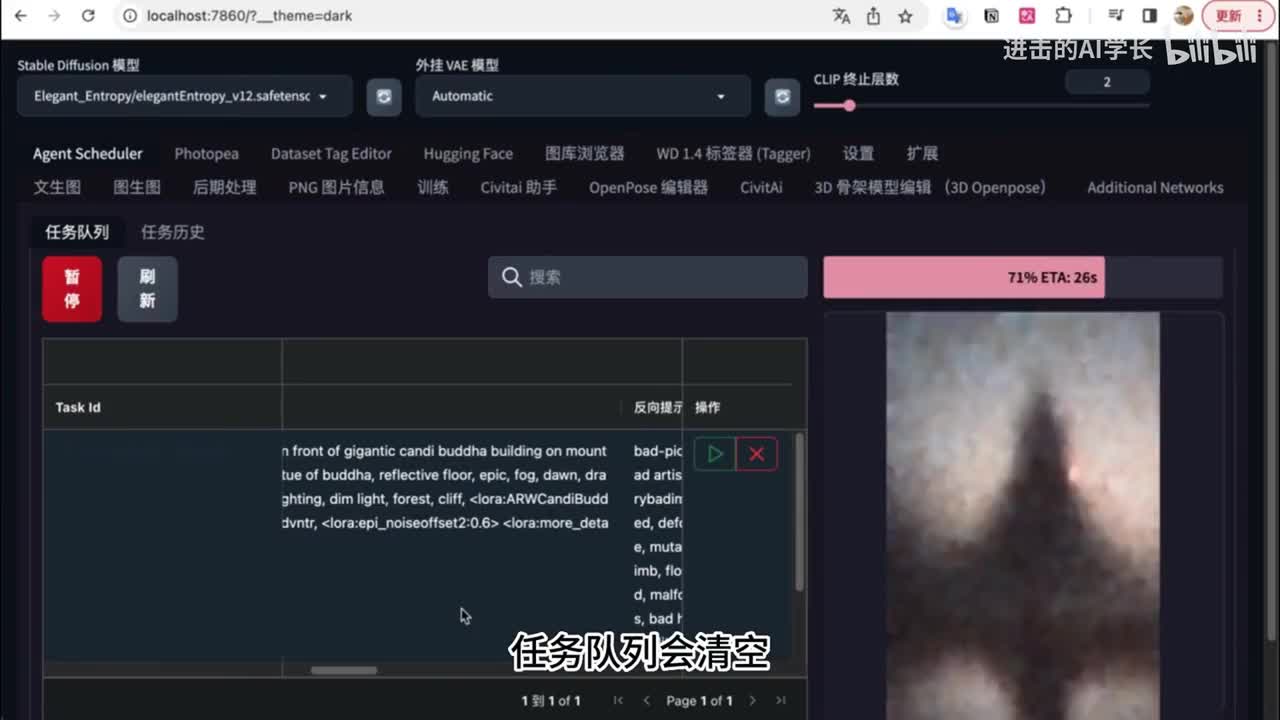Reload the browser page

pos(88,16)
